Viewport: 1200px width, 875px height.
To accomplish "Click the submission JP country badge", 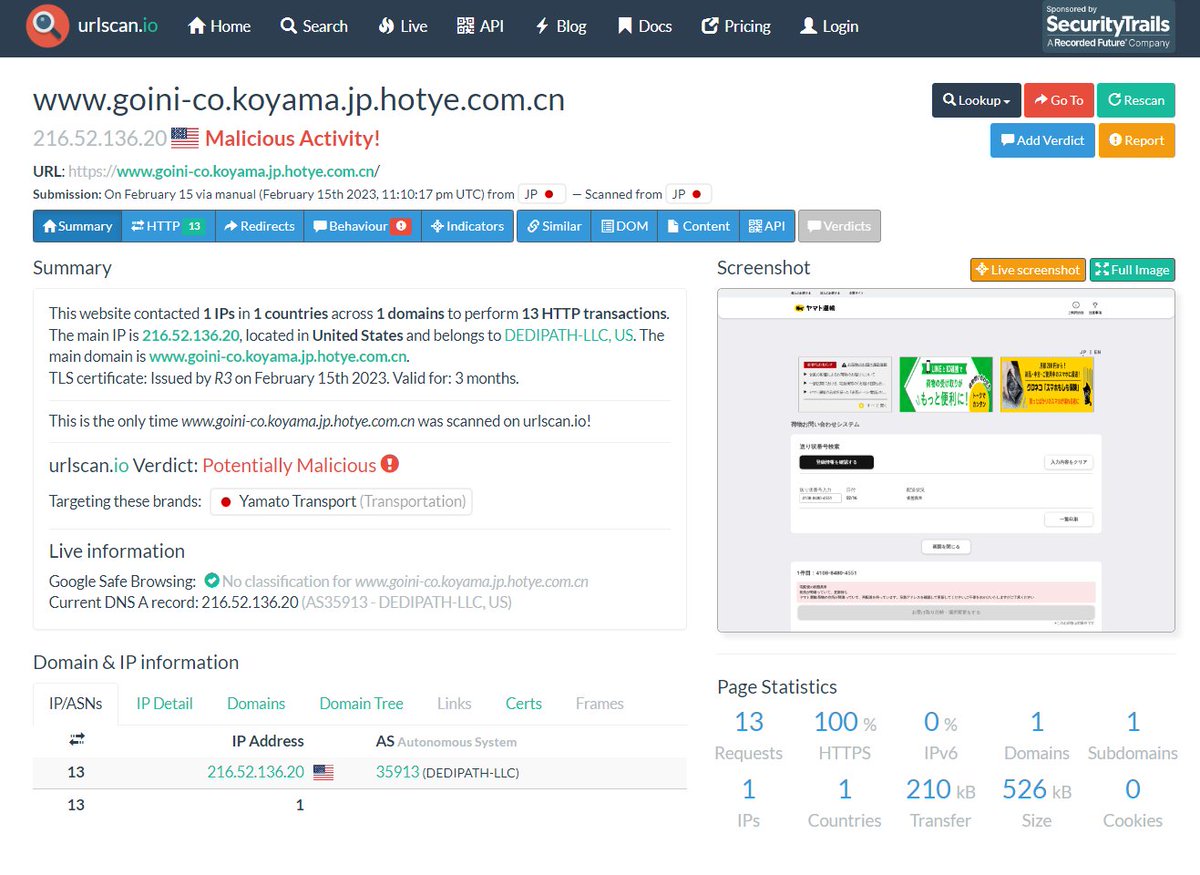I will coord(543,194).
